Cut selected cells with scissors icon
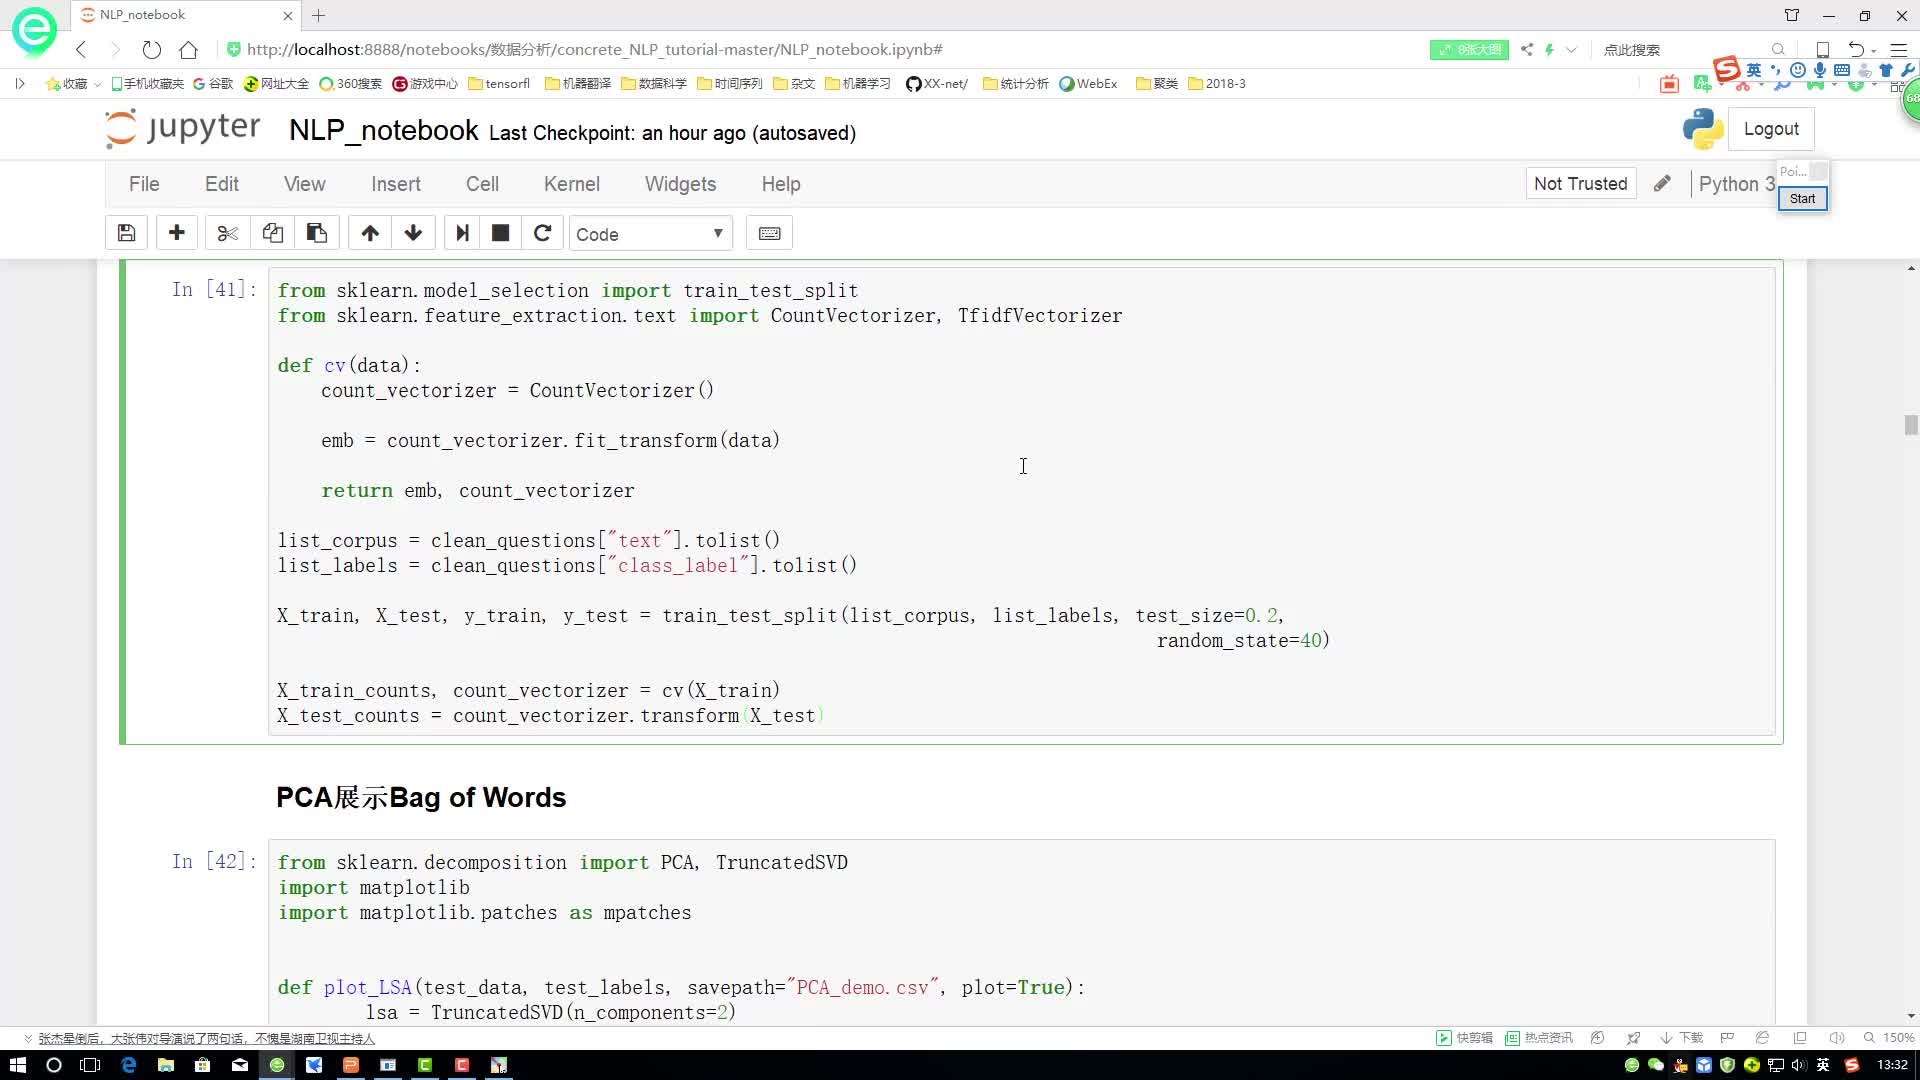 tap(228, 233)
